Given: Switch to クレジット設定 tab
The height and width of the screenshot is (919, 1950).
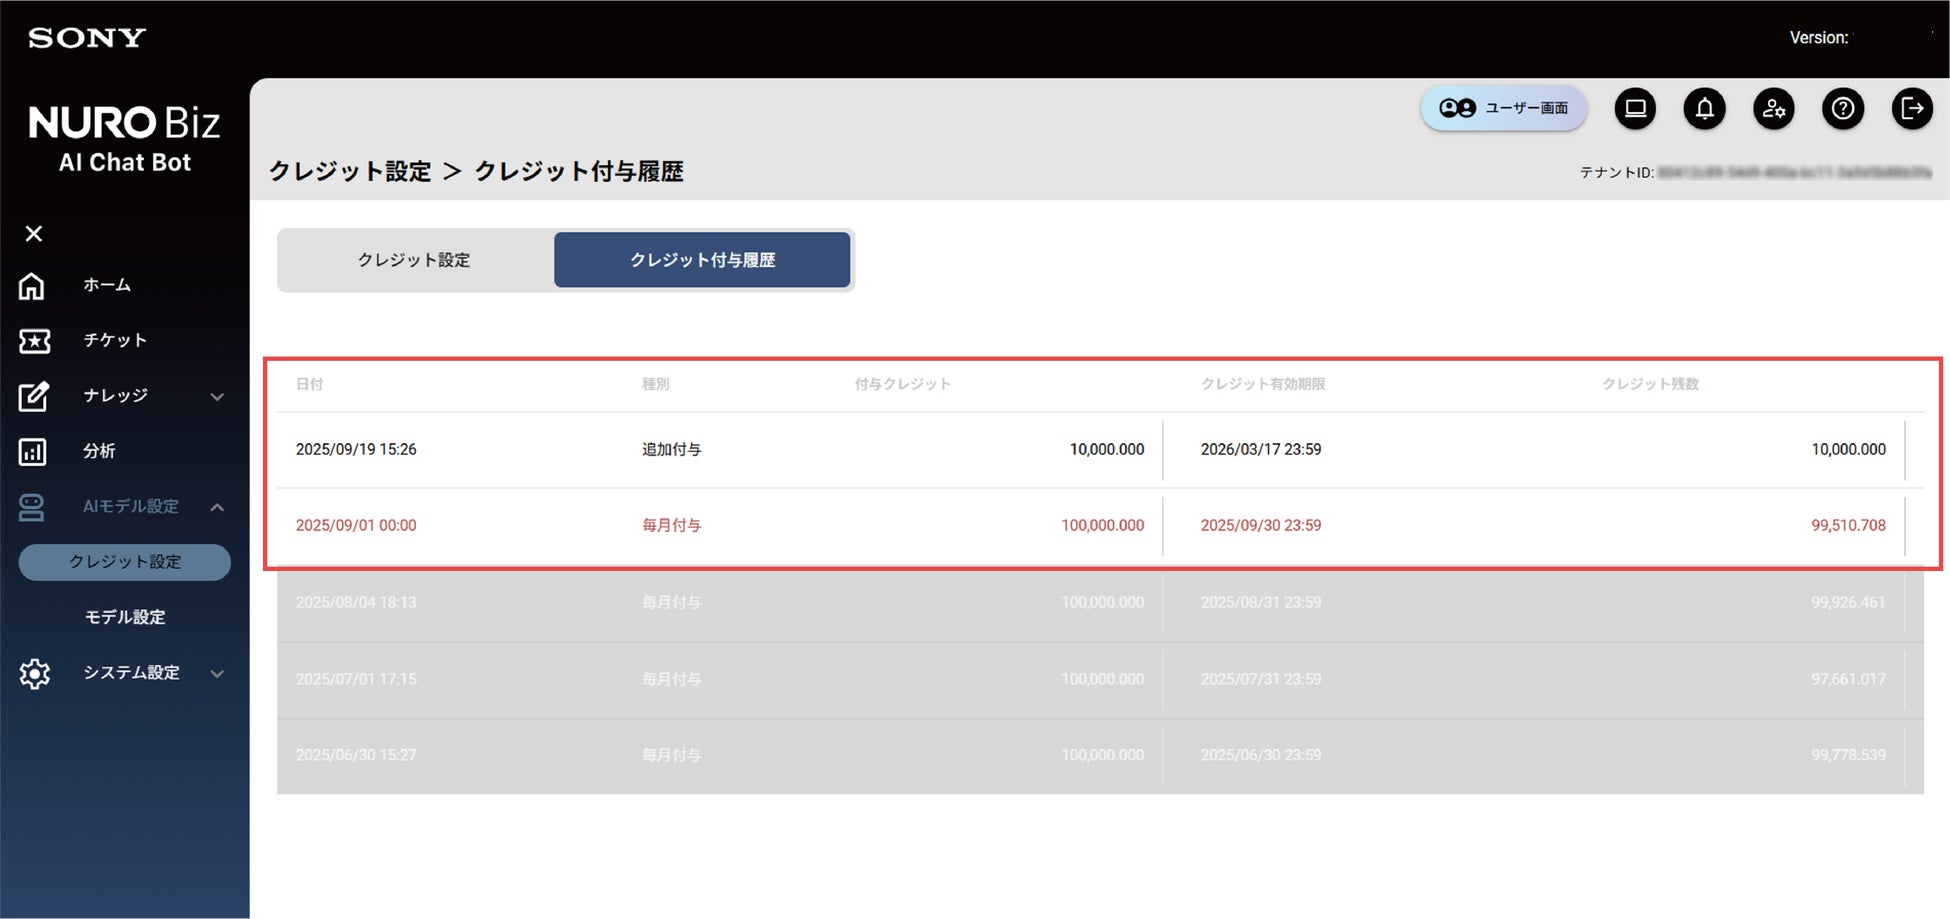Looking at the screenshot, I should coord(415,260).
